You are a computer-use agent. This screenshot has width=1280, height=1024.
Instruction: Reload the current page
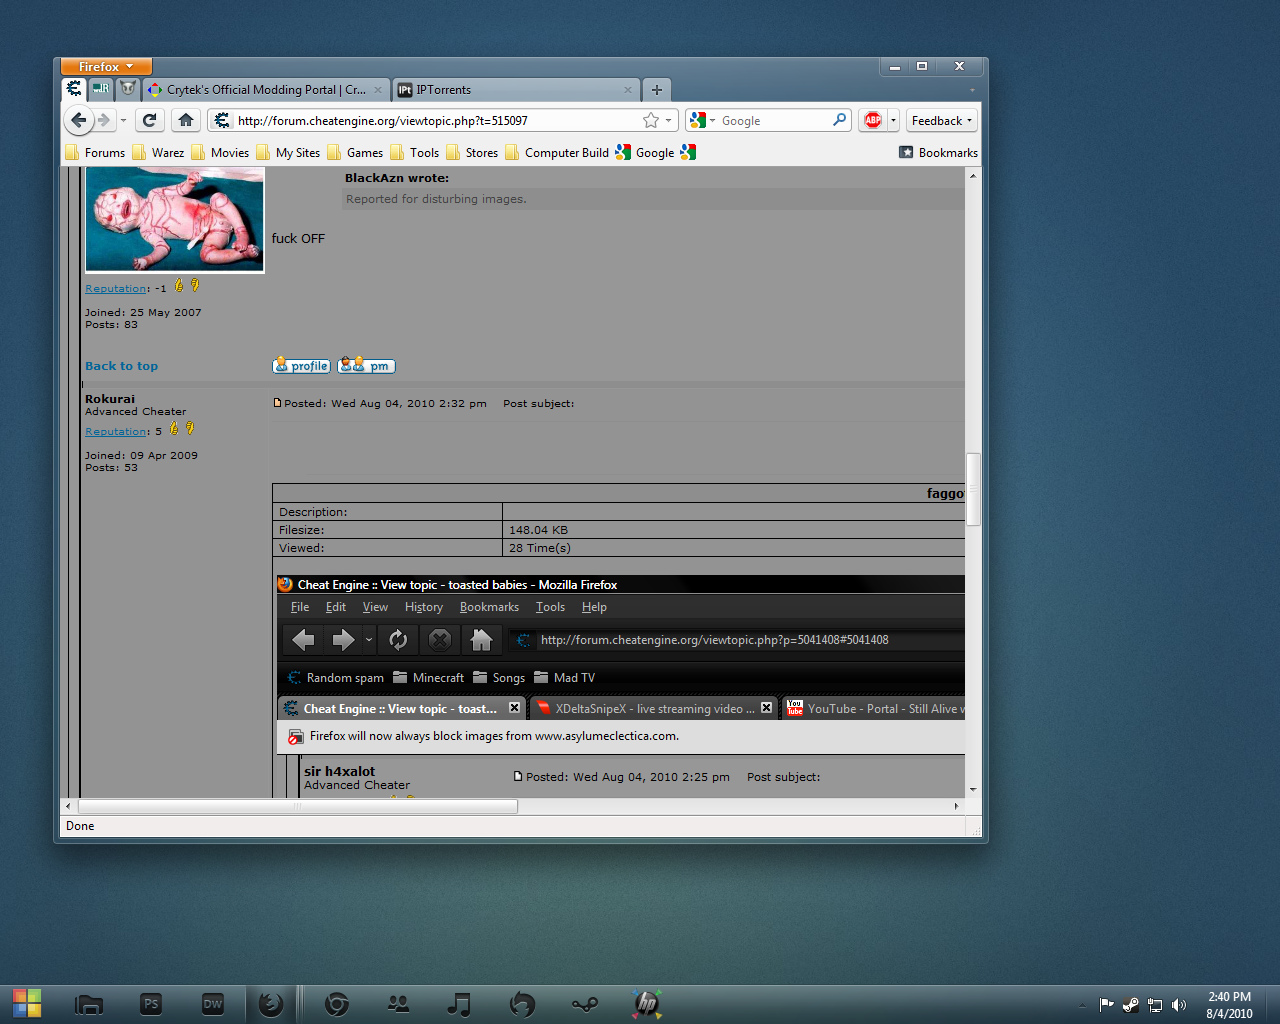[x=149, y=121]
